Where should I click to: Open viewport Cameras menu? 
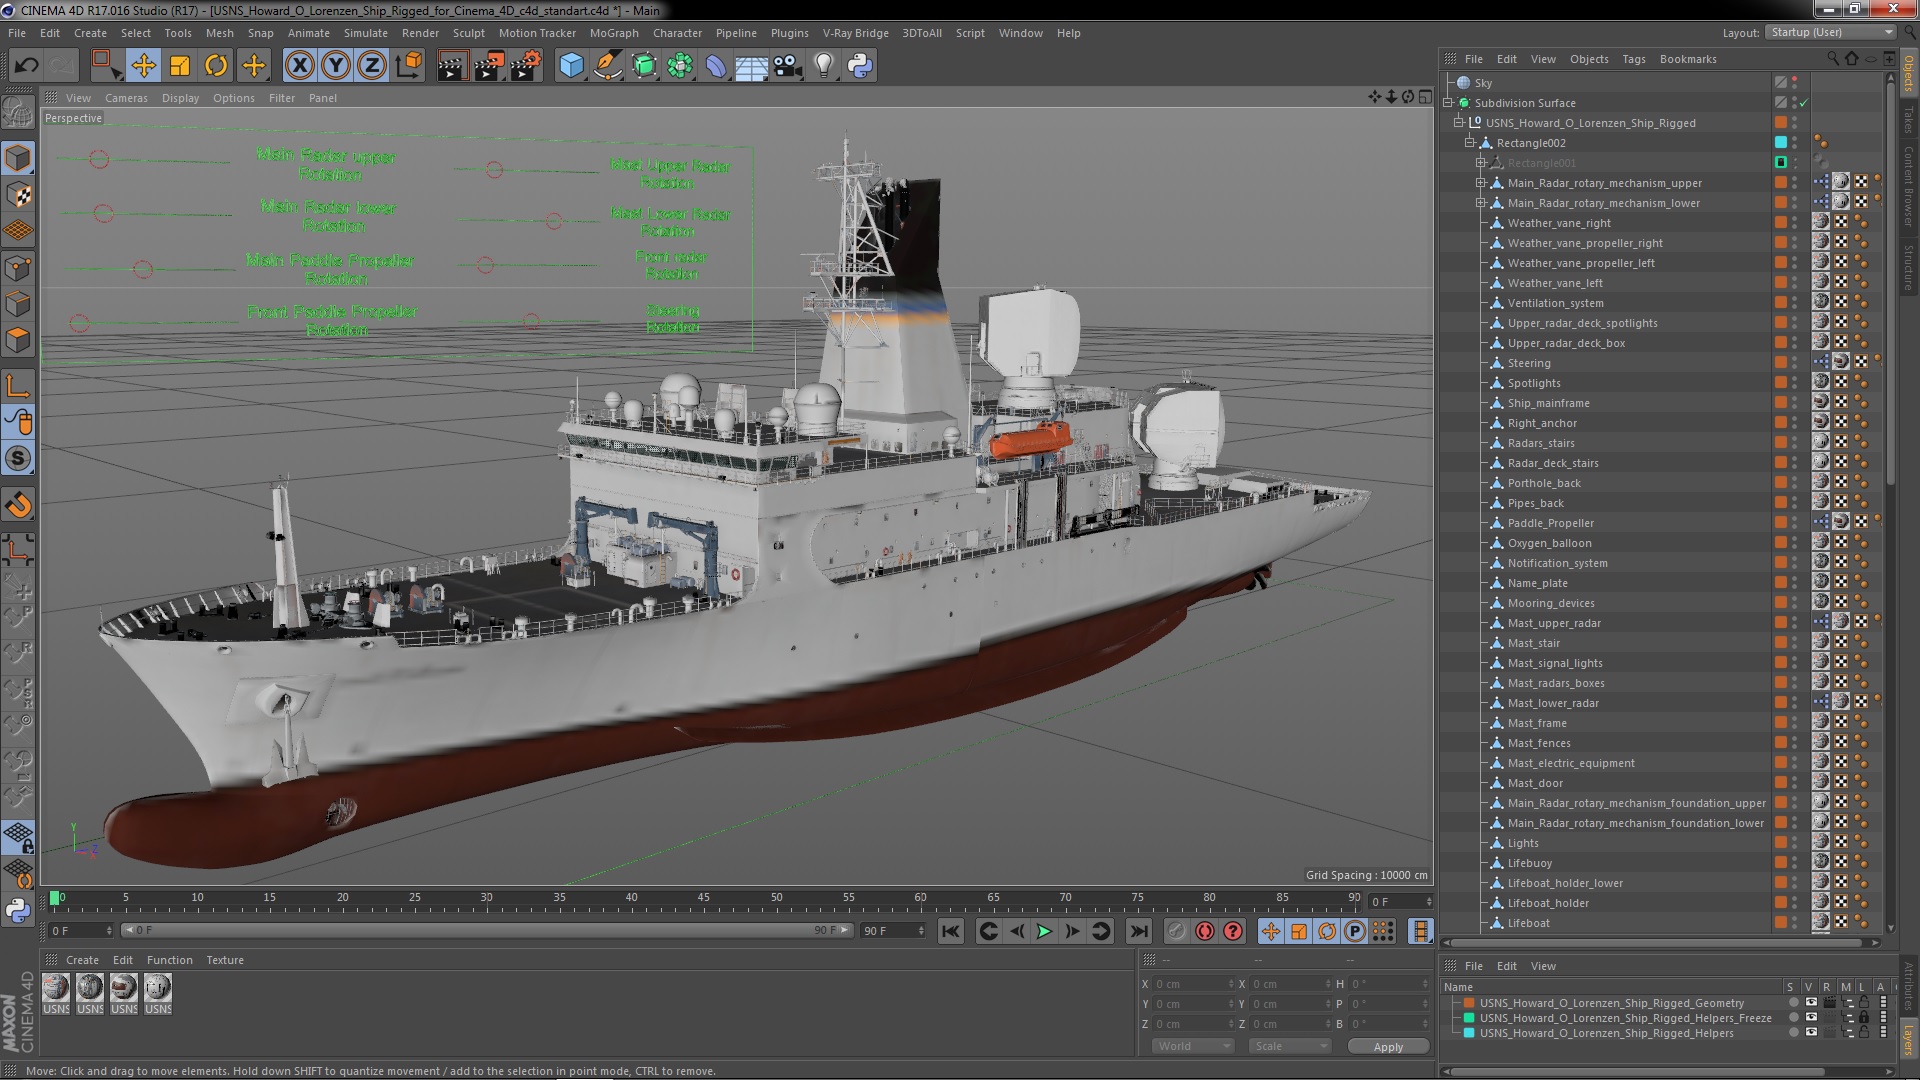(x=126, y=98)
